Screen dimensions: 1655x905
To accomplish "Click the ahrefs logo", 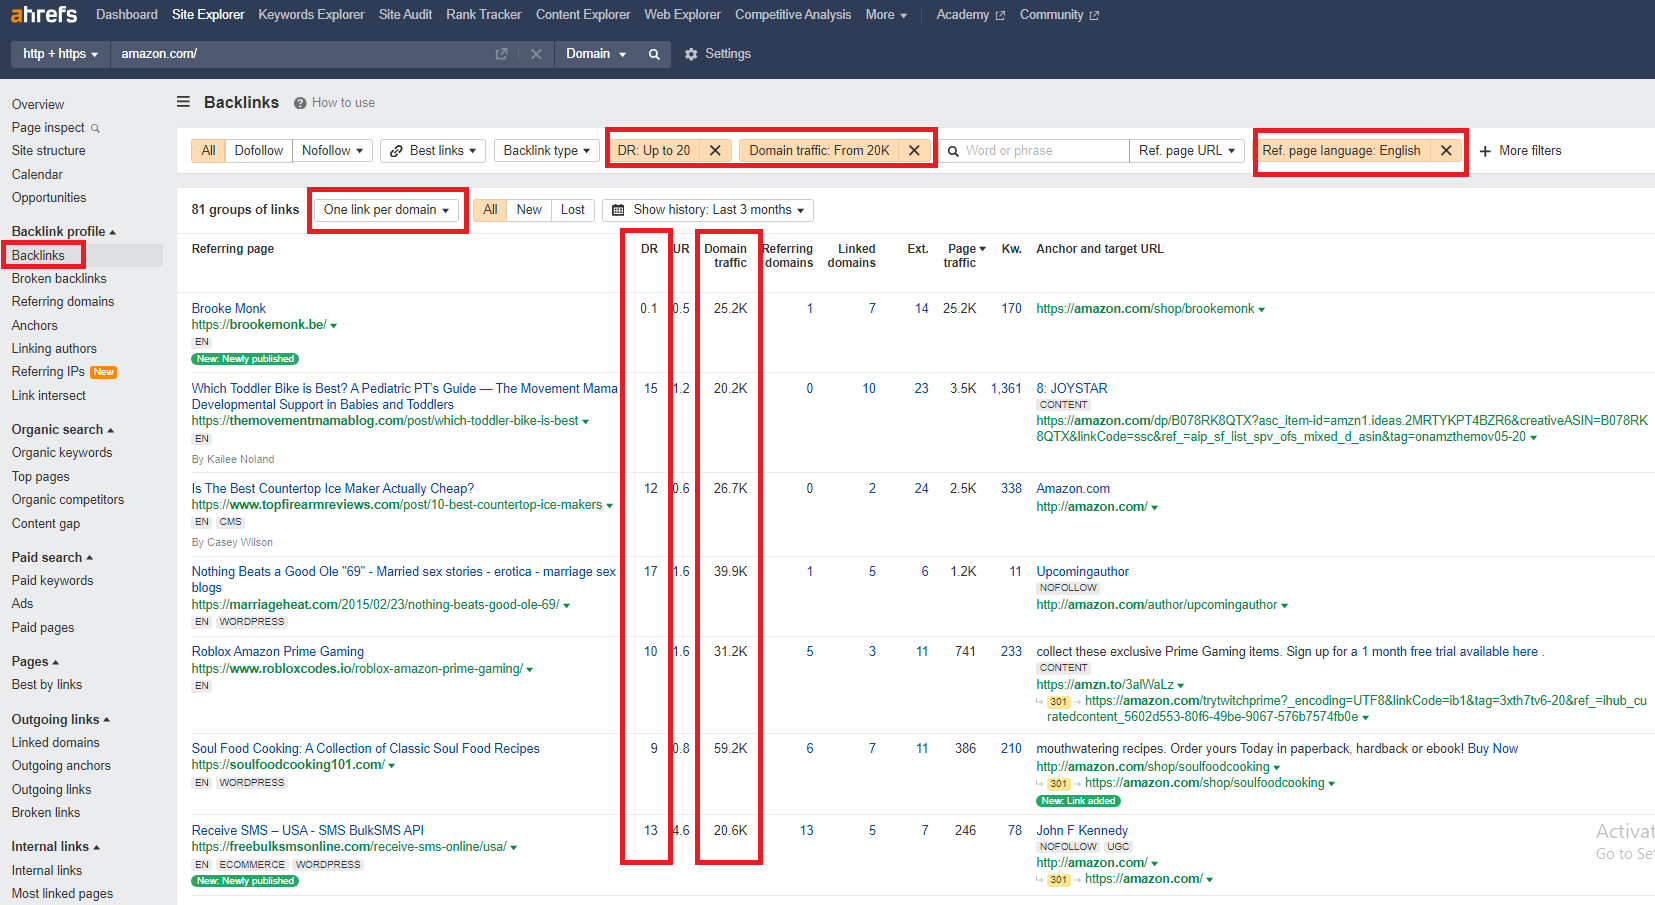I will [44, 14].
